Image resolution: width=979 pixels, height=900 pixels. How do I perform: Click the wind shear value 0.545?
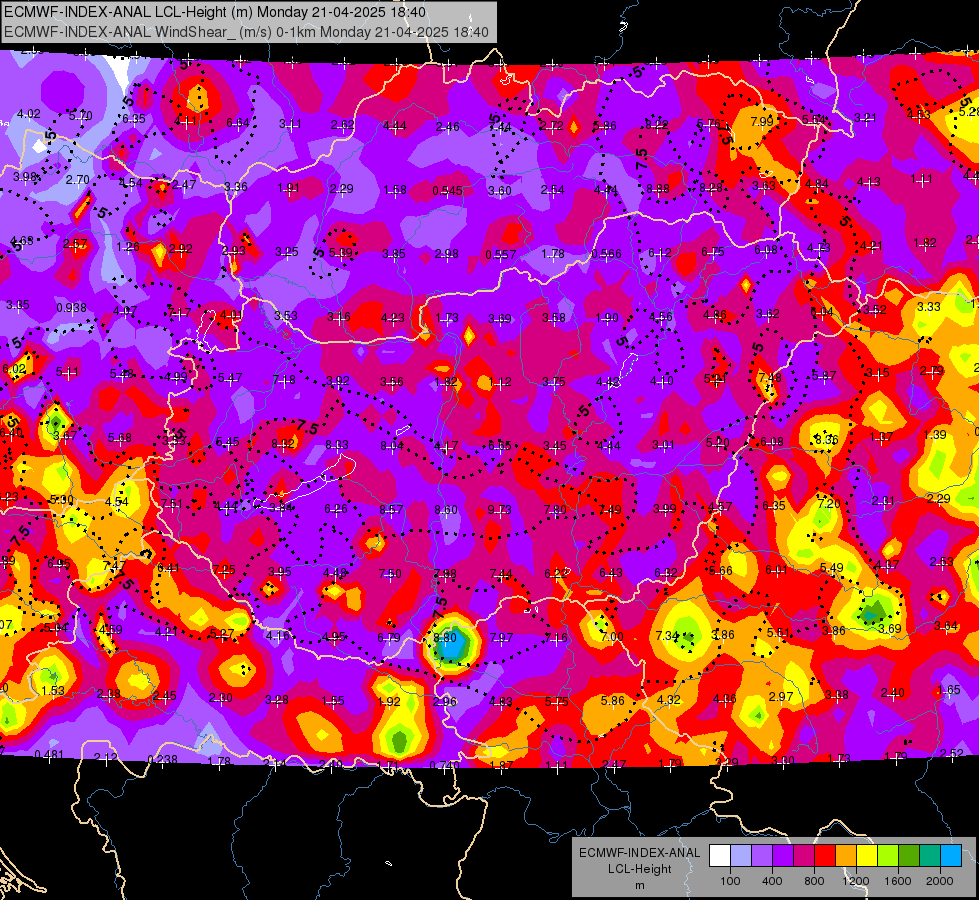pyautogui.click(x=447, y=190)
